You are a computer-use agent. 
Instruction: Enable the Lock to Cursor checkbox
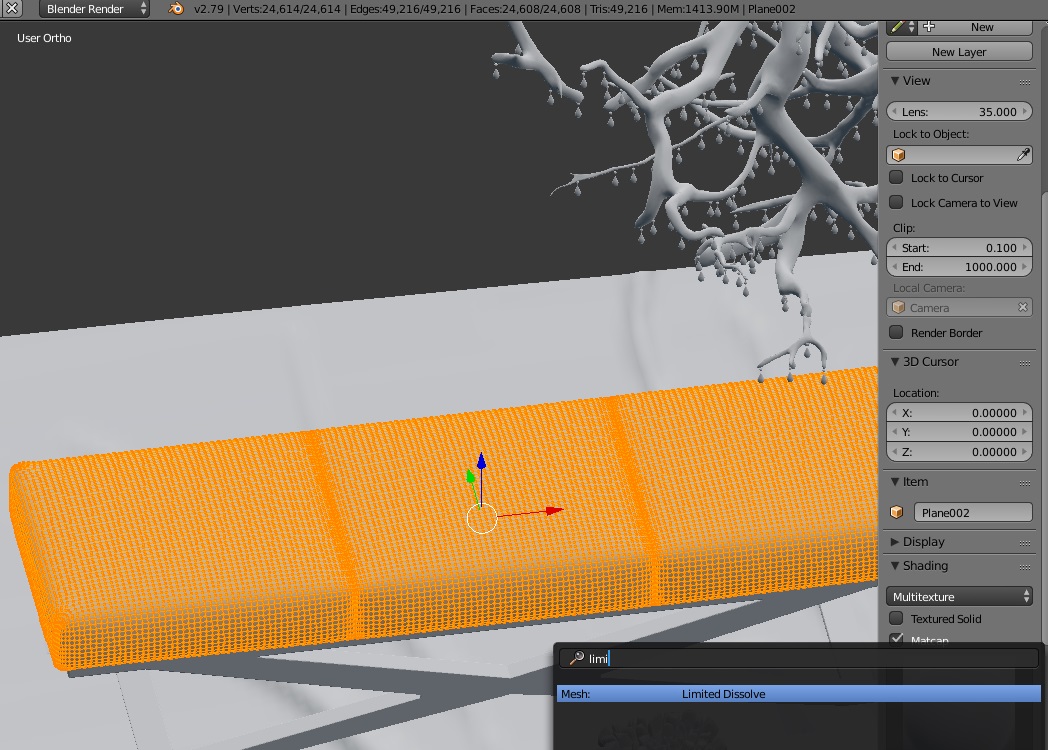coord(897,177)
